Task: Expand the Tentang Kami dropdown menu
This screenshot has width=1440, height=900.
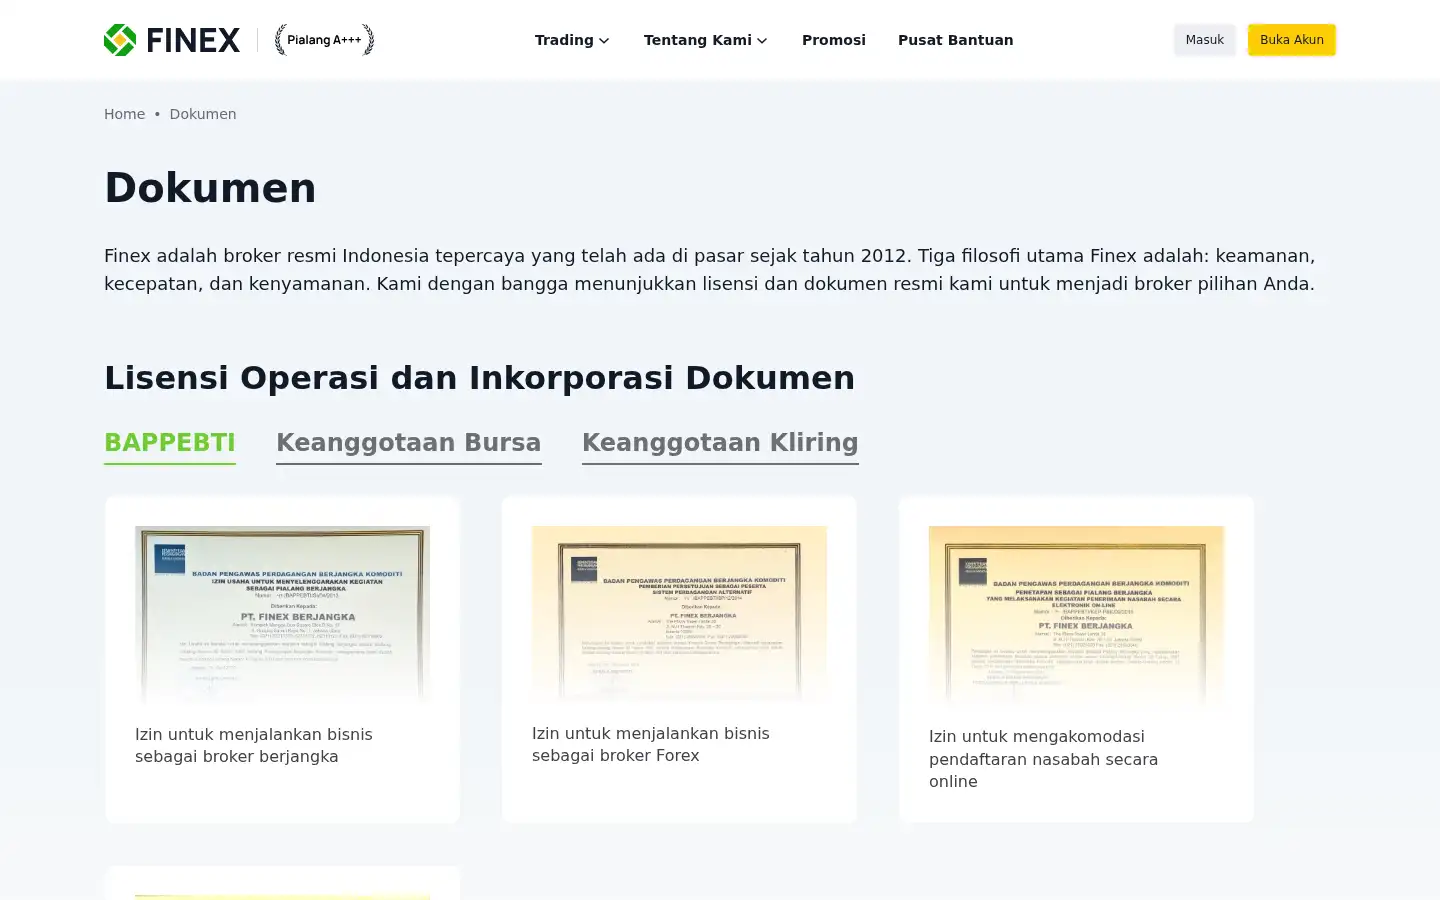Action: (x=705, y=40)
